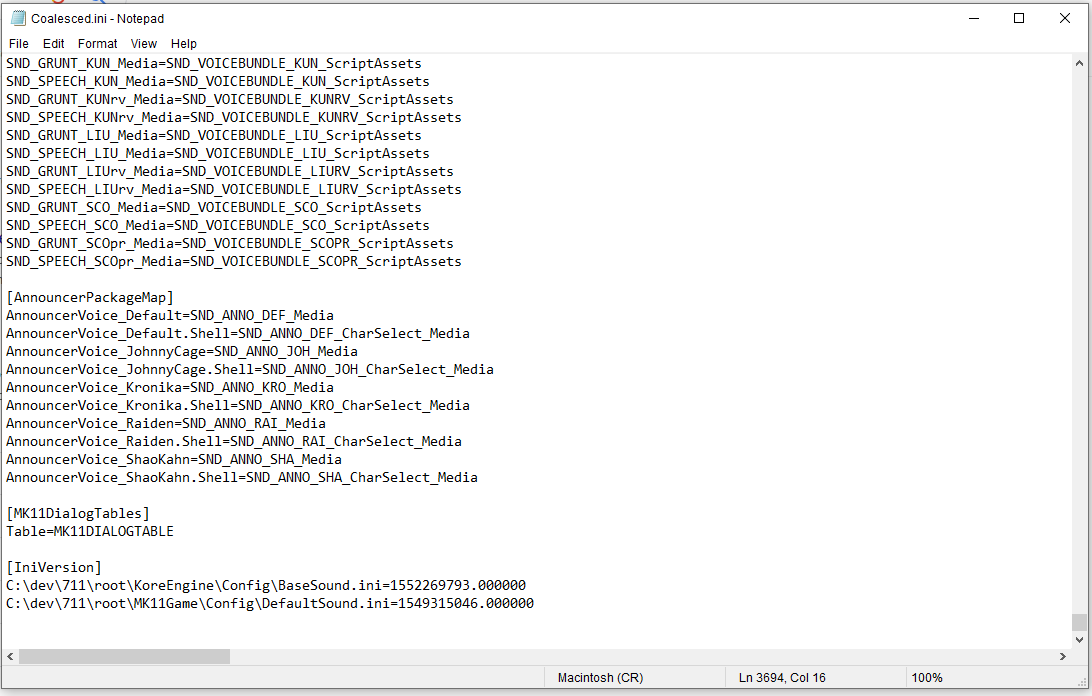Viewport: 1092px width, 696px height.
Task: Click the horizontal scrollbar right arrow
Action: pyautogui.click(x=1063, y=657)
